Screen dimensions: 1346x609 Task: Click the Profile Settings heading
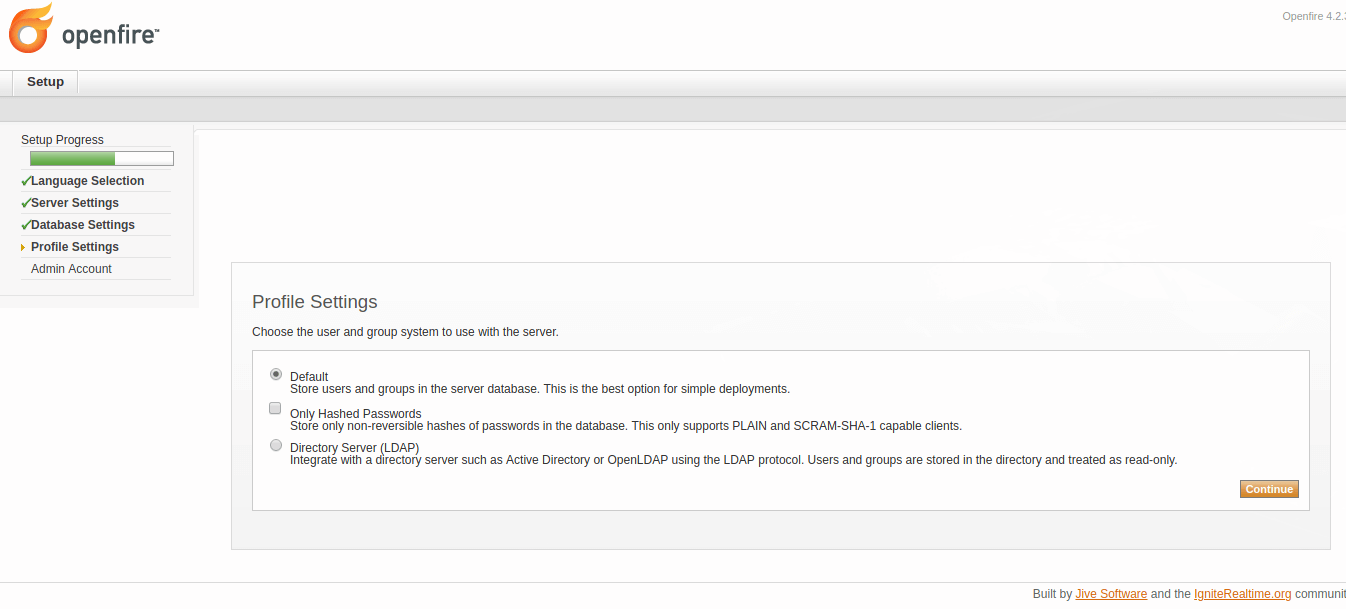coord(315,302)
